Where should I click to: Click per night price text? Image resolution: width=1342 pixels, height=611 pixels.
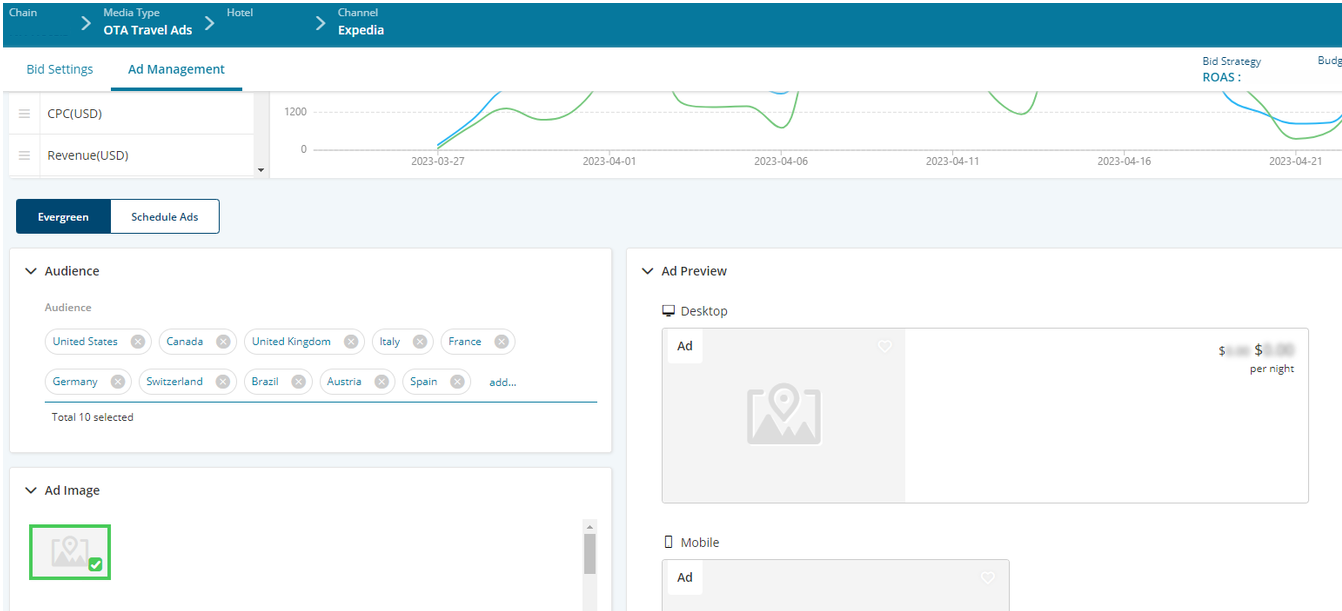point(1272,369)
